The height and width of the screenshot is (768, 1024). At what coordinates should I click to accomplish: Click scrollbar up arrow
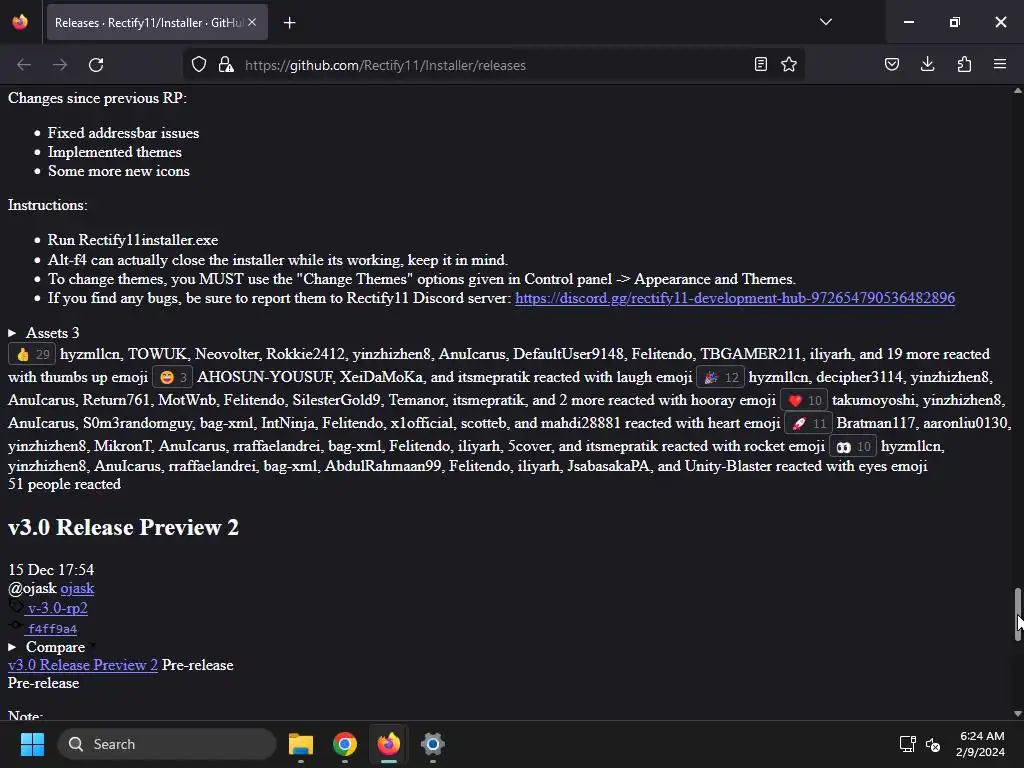[1017, 91]
